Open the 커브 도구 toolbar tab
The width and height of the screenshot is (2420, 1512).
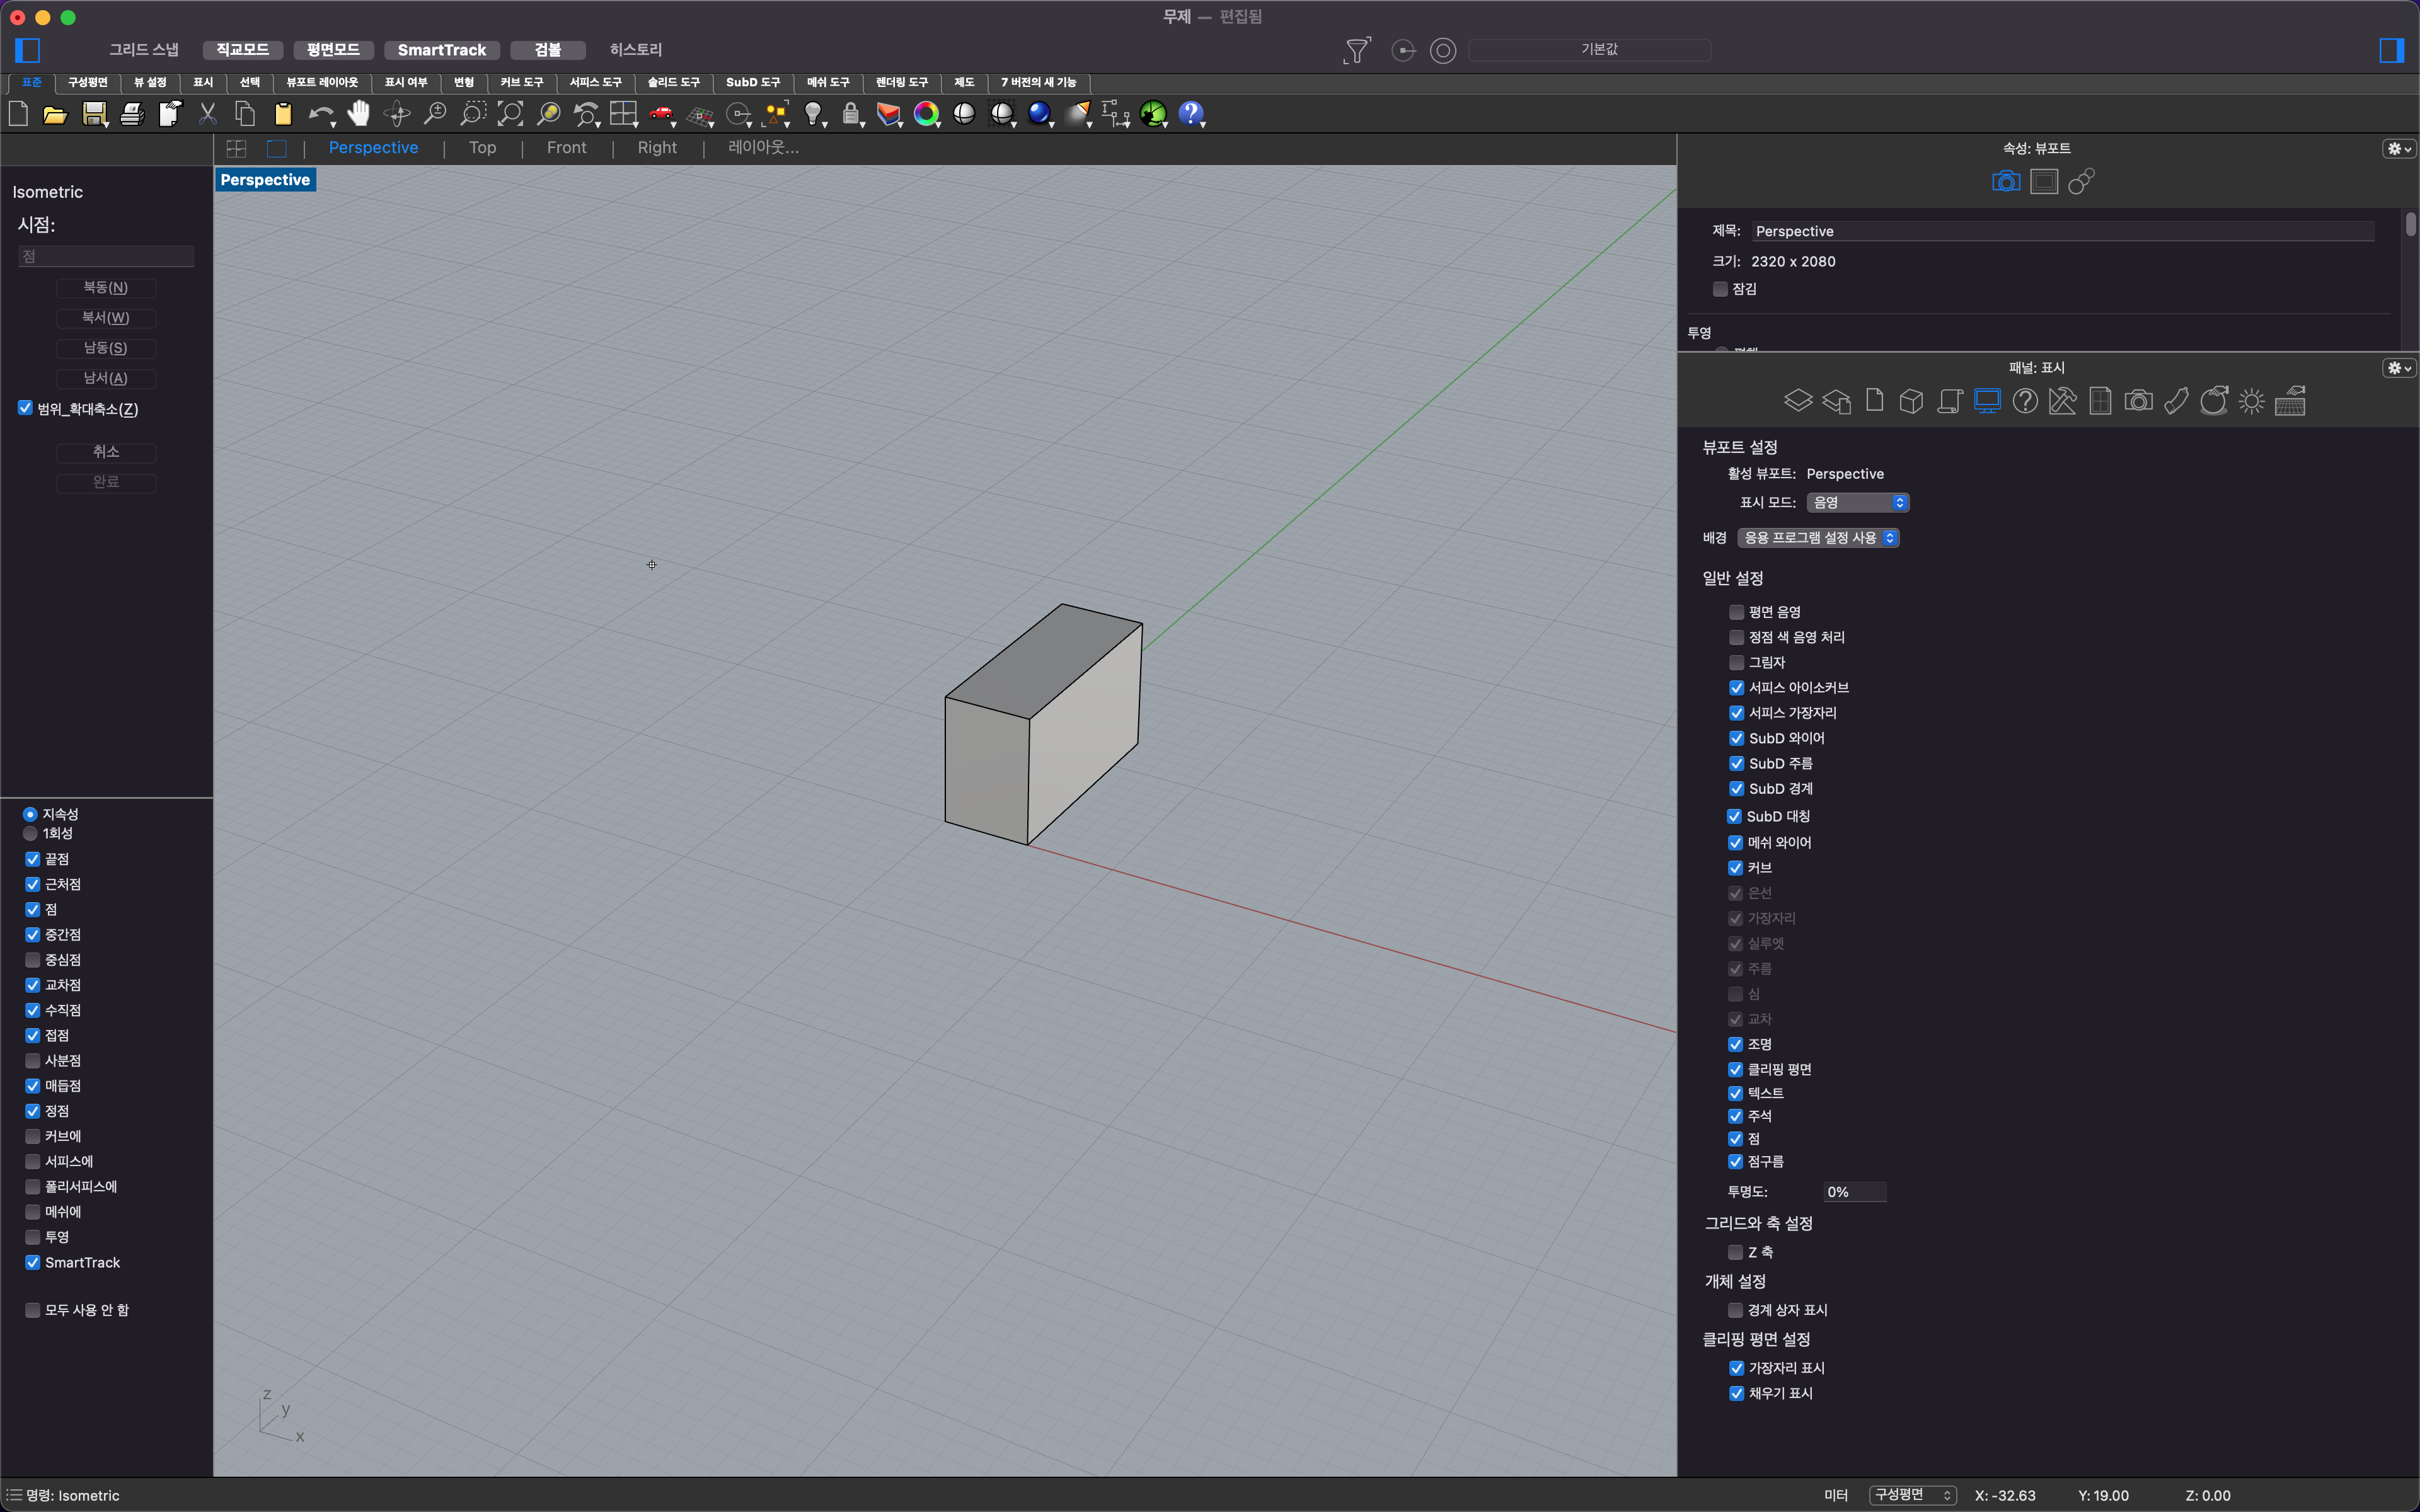521,82
